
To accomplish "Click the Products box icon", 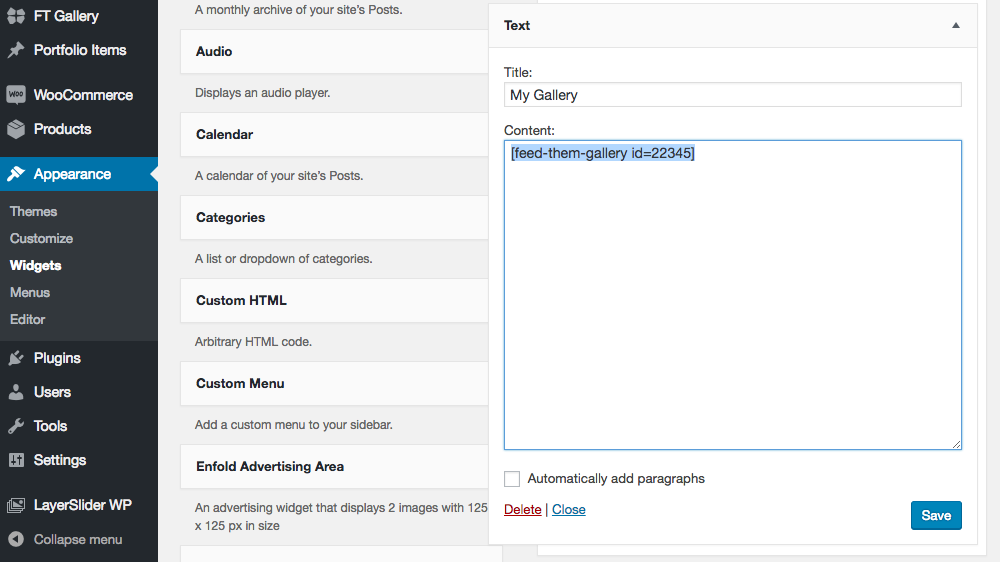I will click(16, 129).
